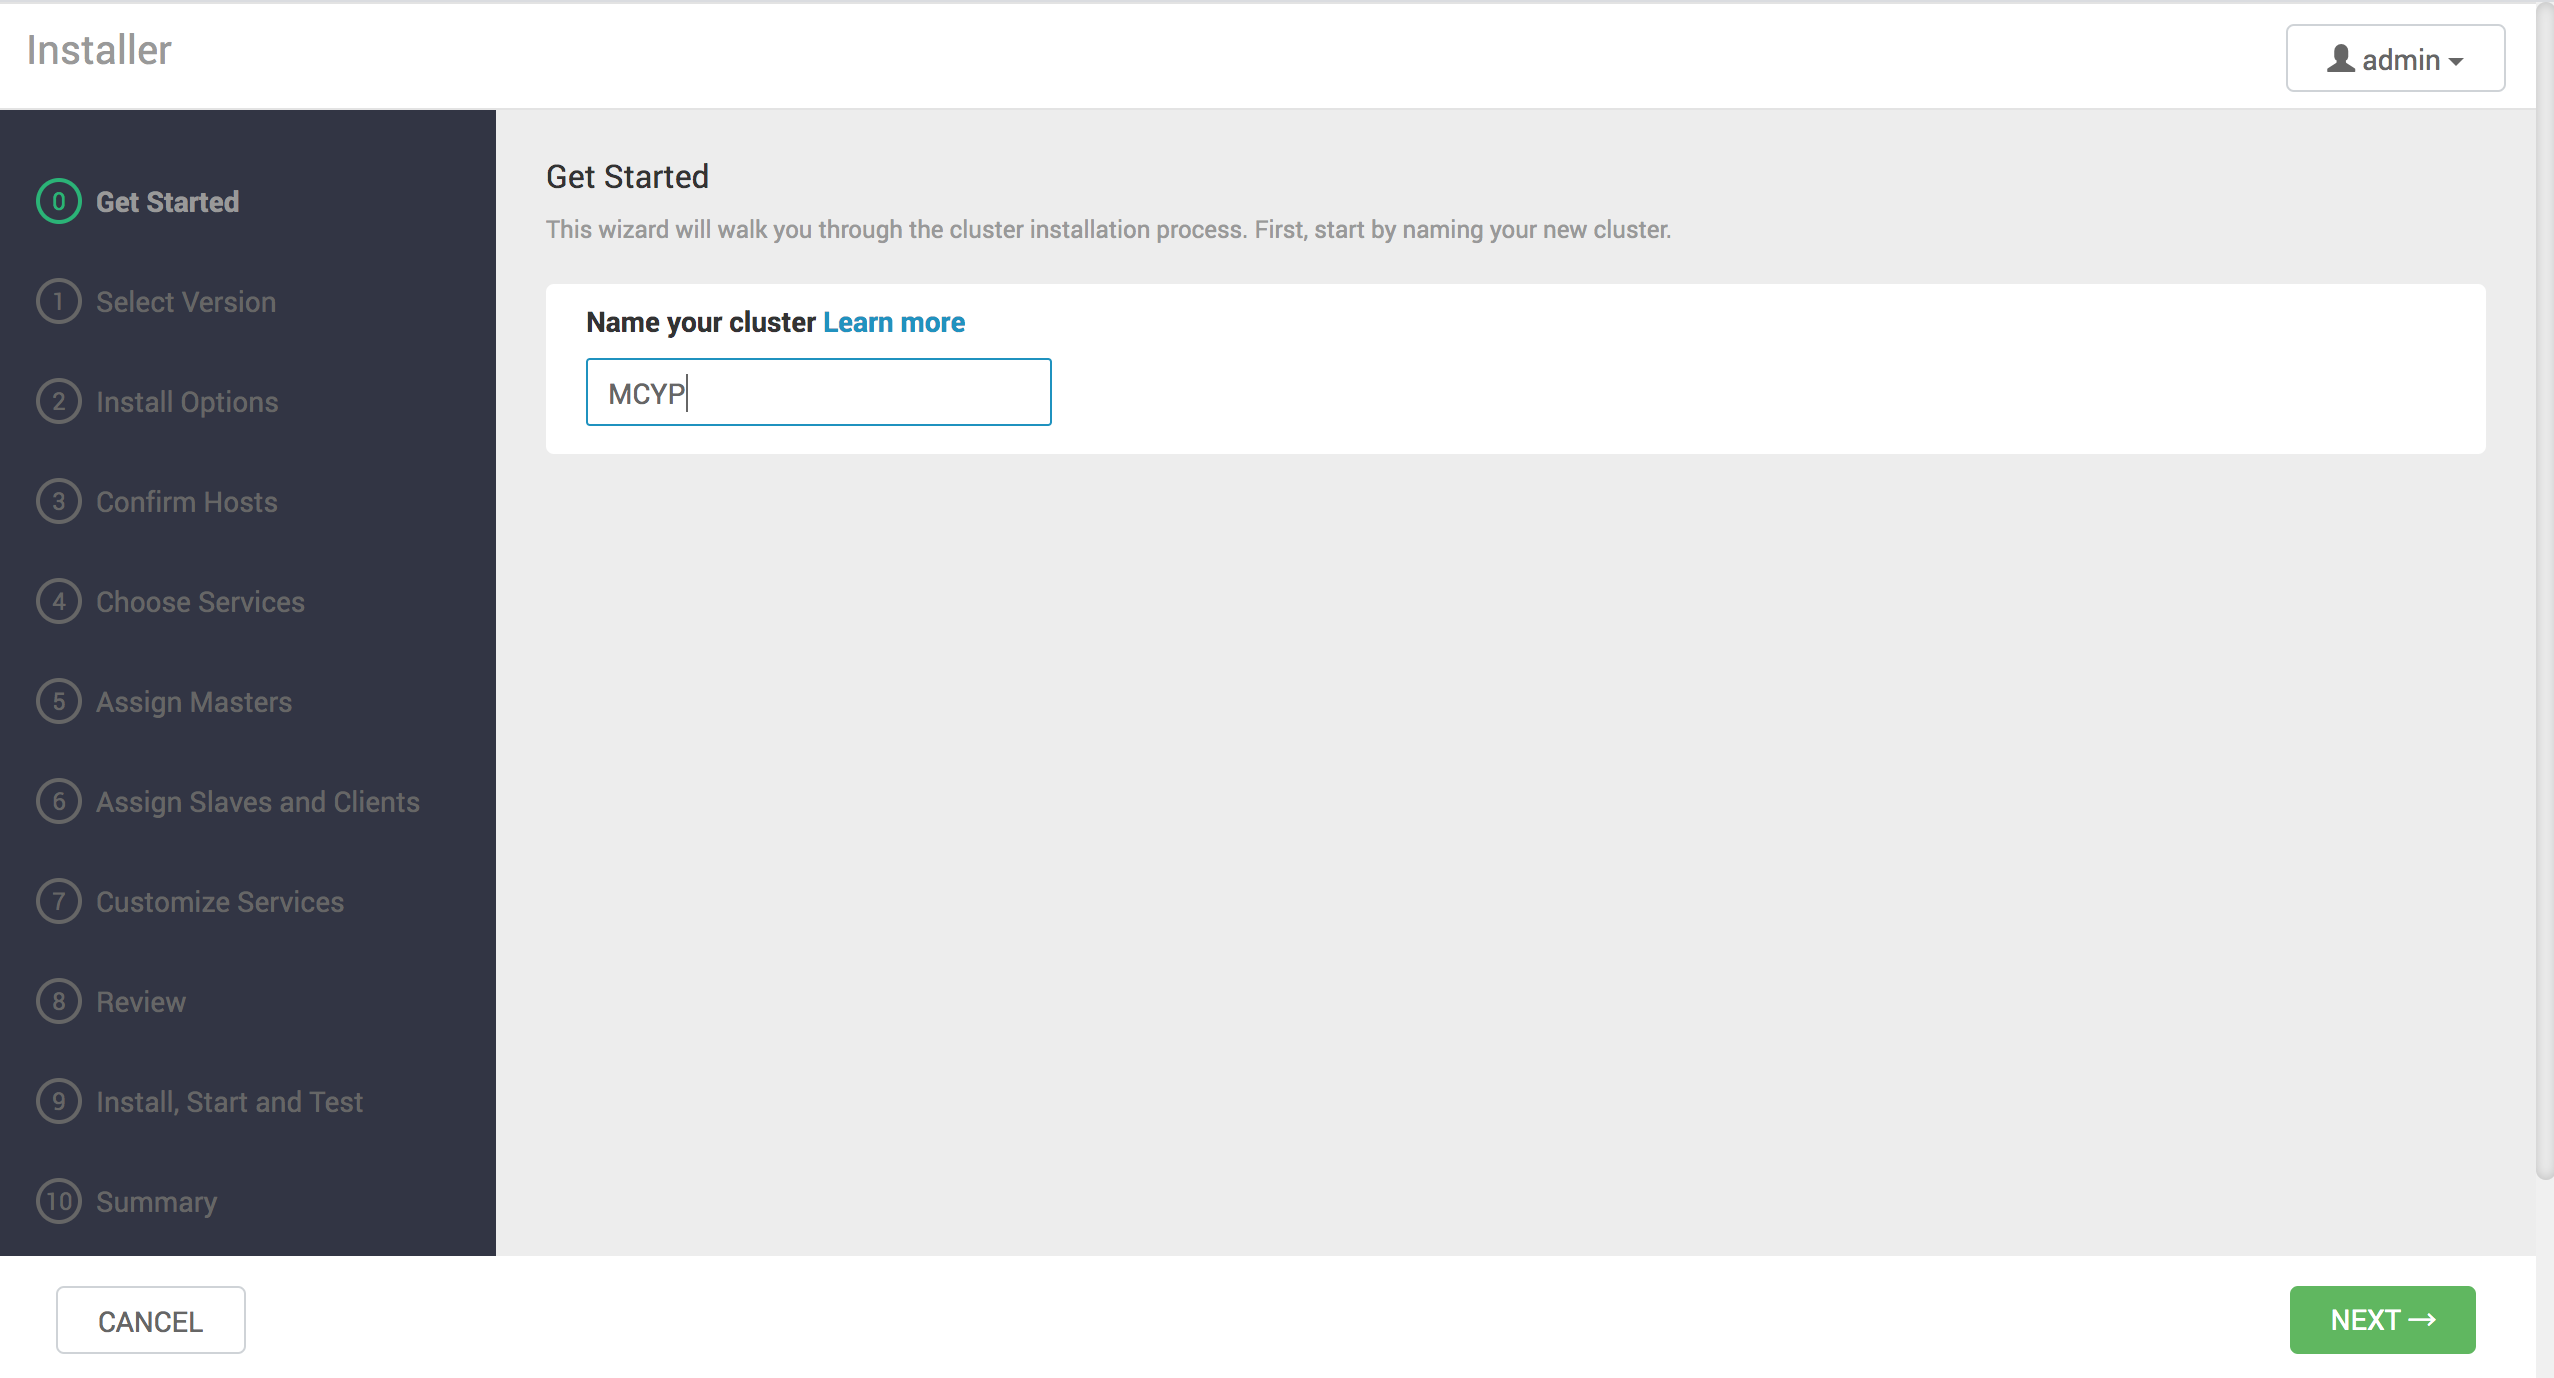This screenshot has height=1378, width=2554.
Task: Click the step 5 number circle
Action: [59, 702]
